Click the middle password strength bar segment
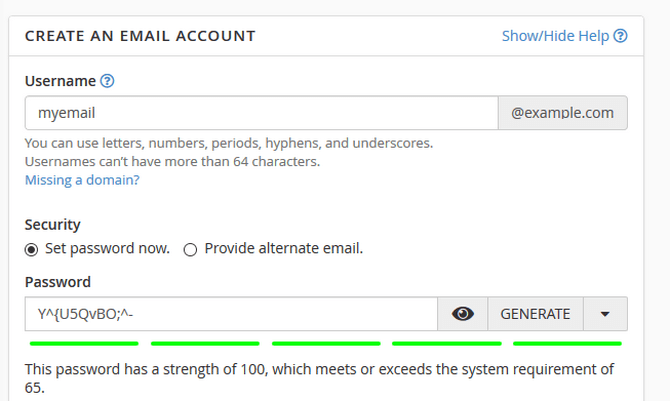This screenshot has width=670, height=401. (x=326, y=343)
